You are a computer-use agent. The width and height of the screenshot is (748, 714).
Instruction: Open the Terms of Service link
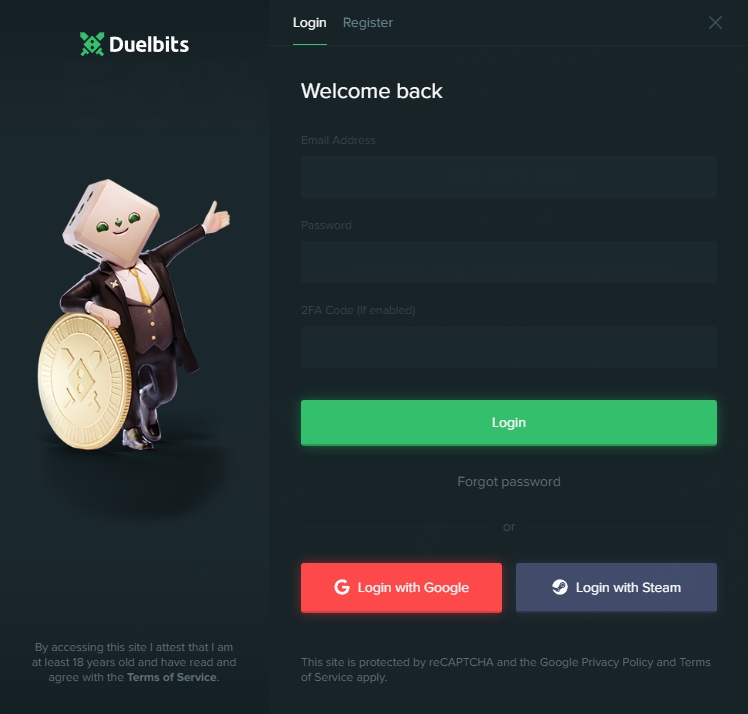coord(172,677)
